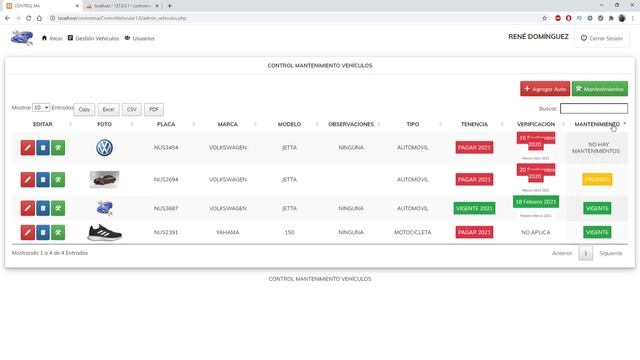Image resolution: width=640 pixels, height=360 pixels.
Task: Export table as CSV
Action: click(x=131, y=109)
